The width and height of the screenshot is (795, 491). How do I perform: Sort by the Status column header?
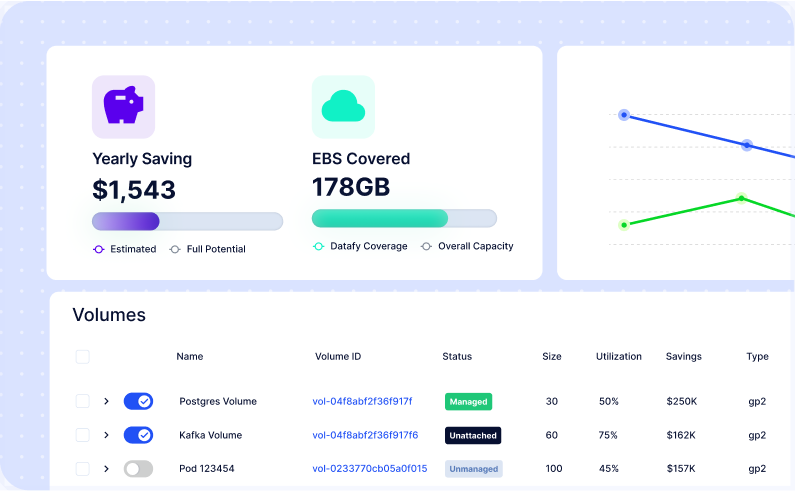tap(457, 357)
